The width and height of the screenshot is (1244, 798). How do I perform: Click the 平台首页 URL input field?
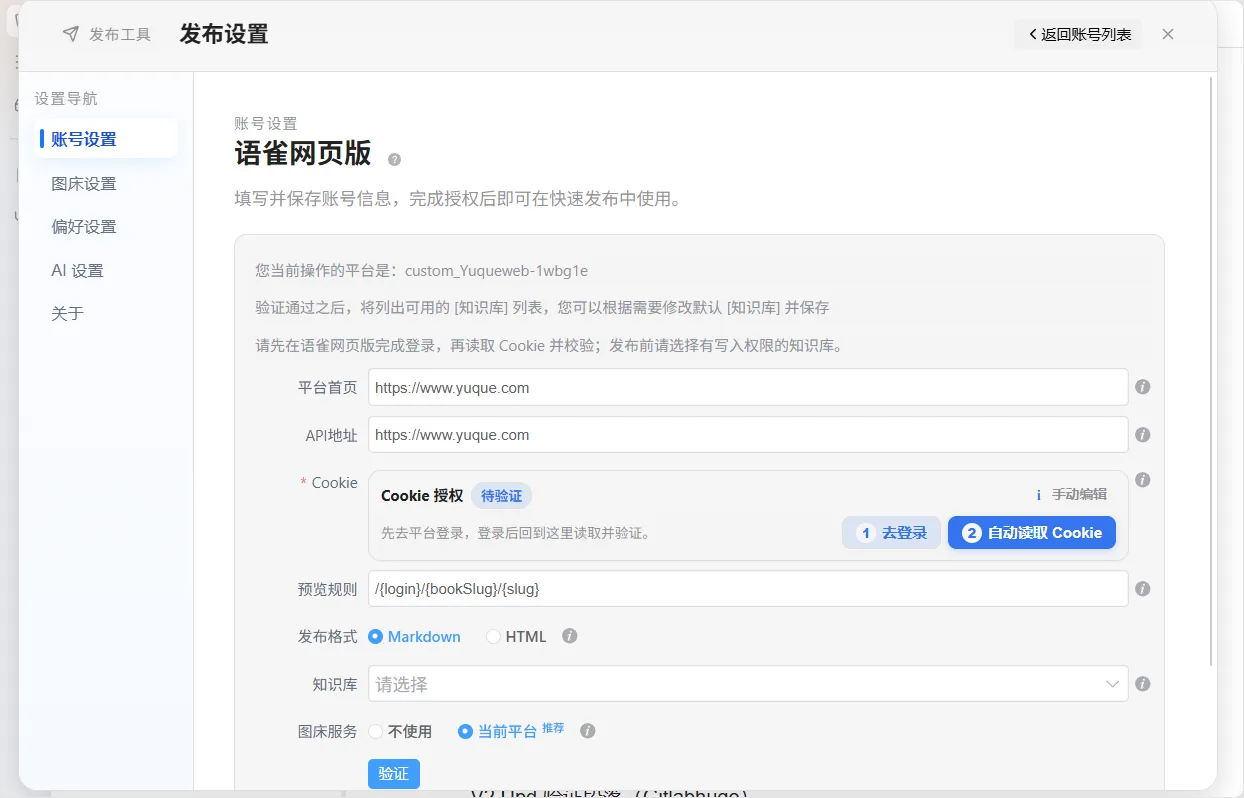tap(748, 387)
